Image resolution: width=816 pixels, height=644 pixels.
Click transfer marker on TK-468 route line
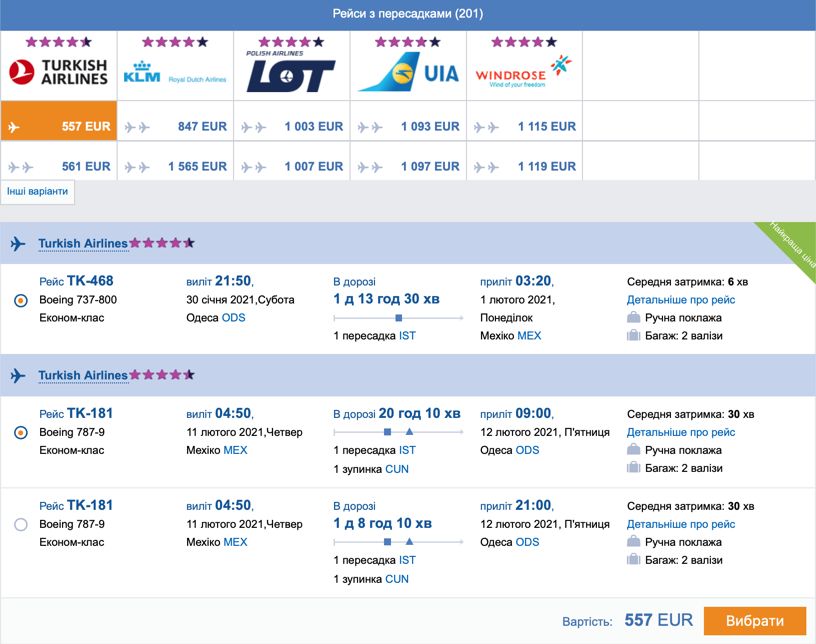coord(399,318)
